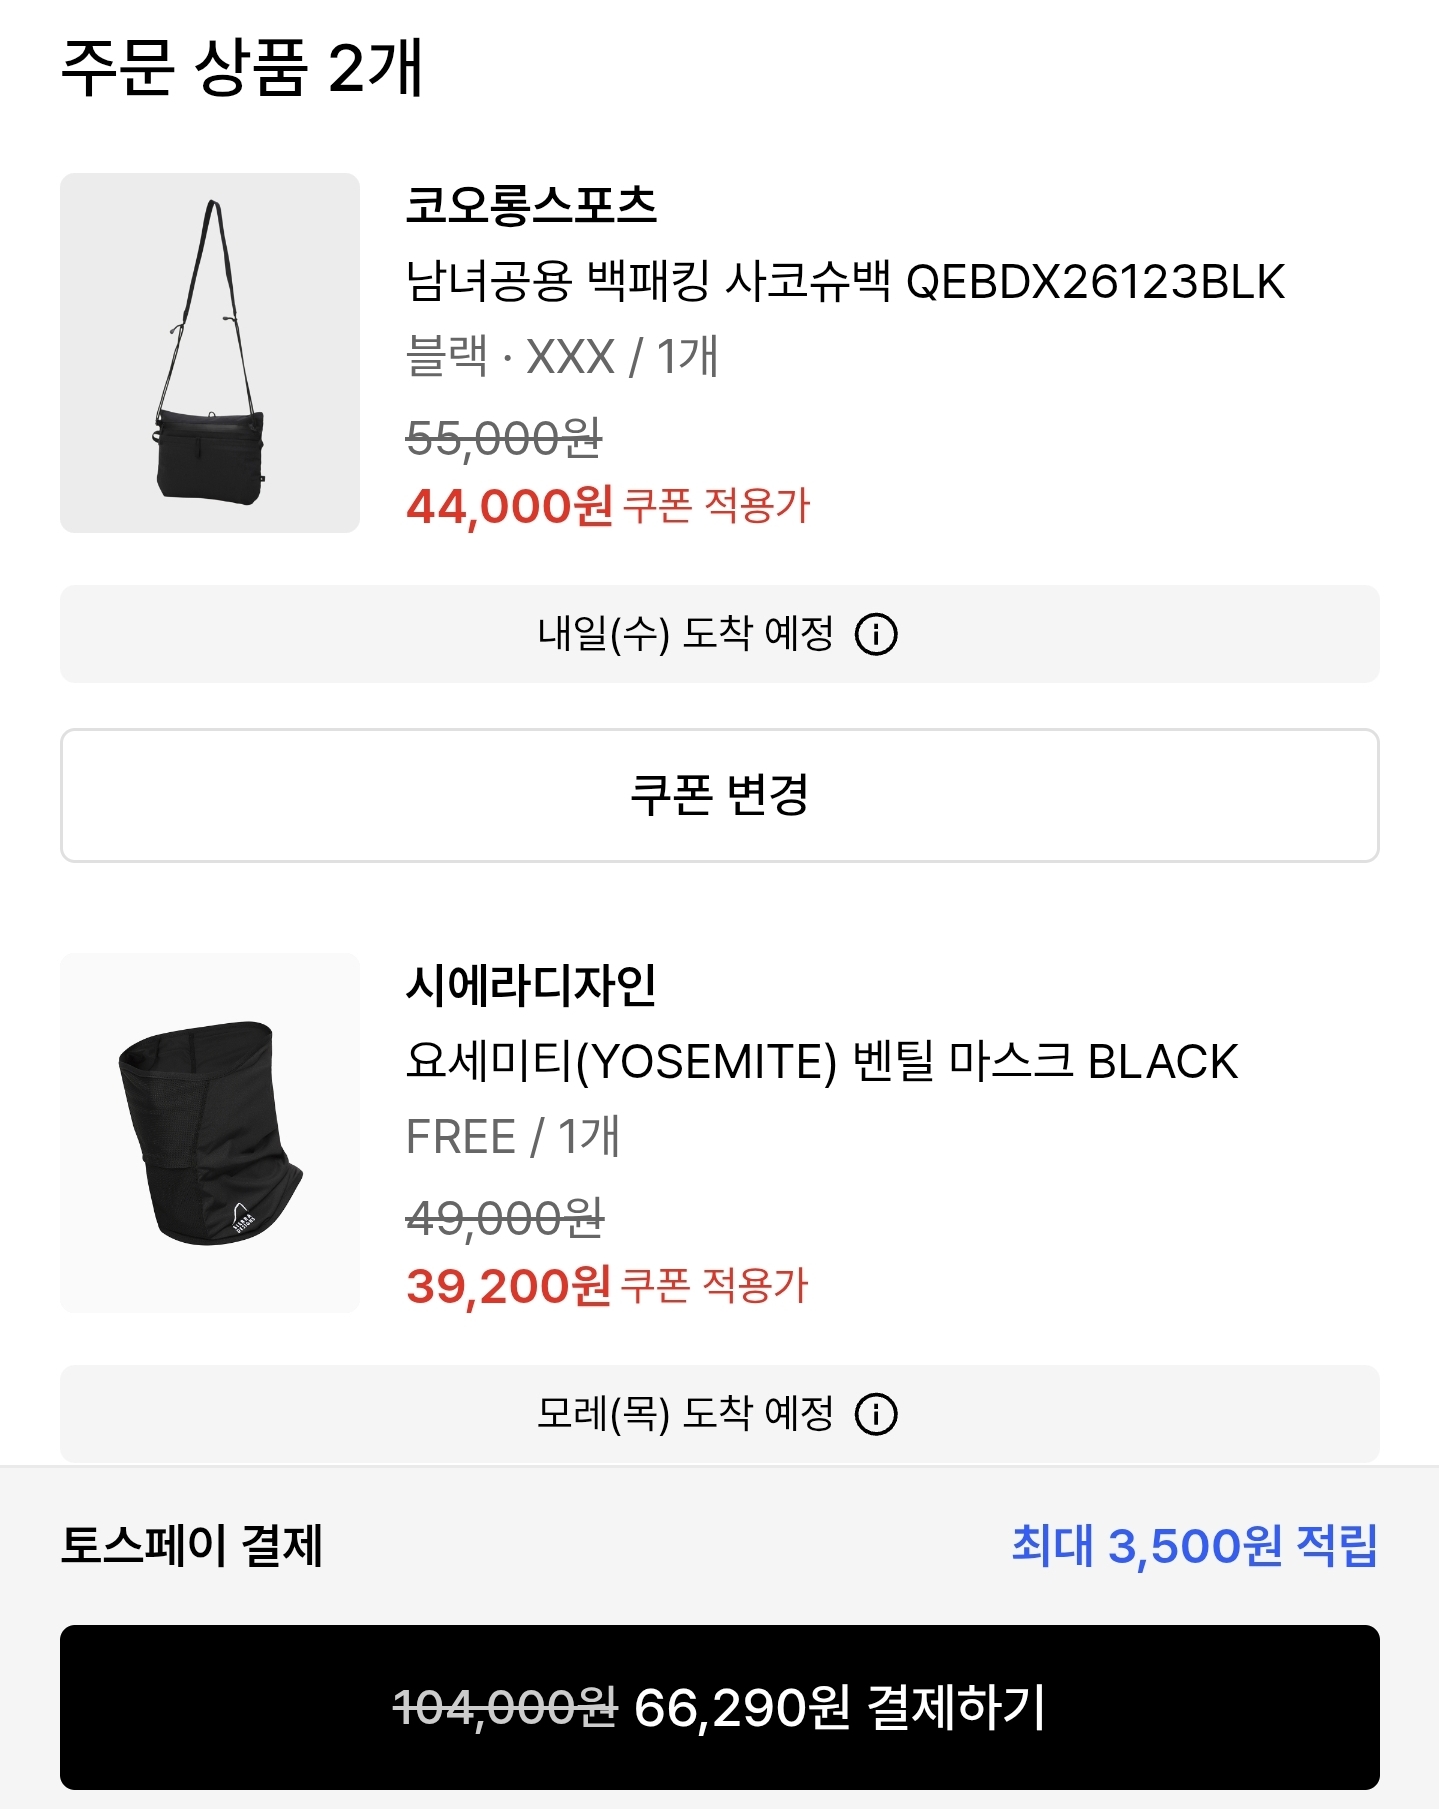Image resolution: width=1439 pixels, height=1809 pixels.
Task: Select the 토스페이 결제 label
Action: (x=192, y=1545)
